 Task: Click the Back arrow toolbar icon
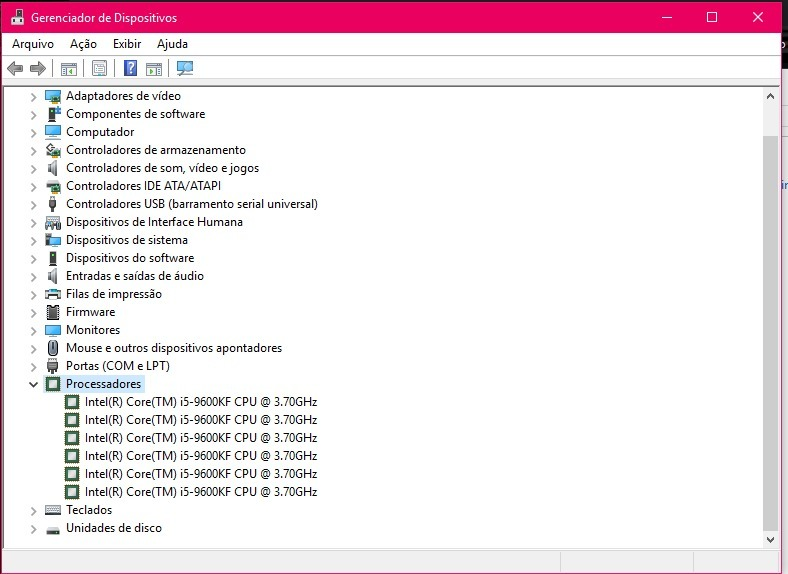[15, 68]
